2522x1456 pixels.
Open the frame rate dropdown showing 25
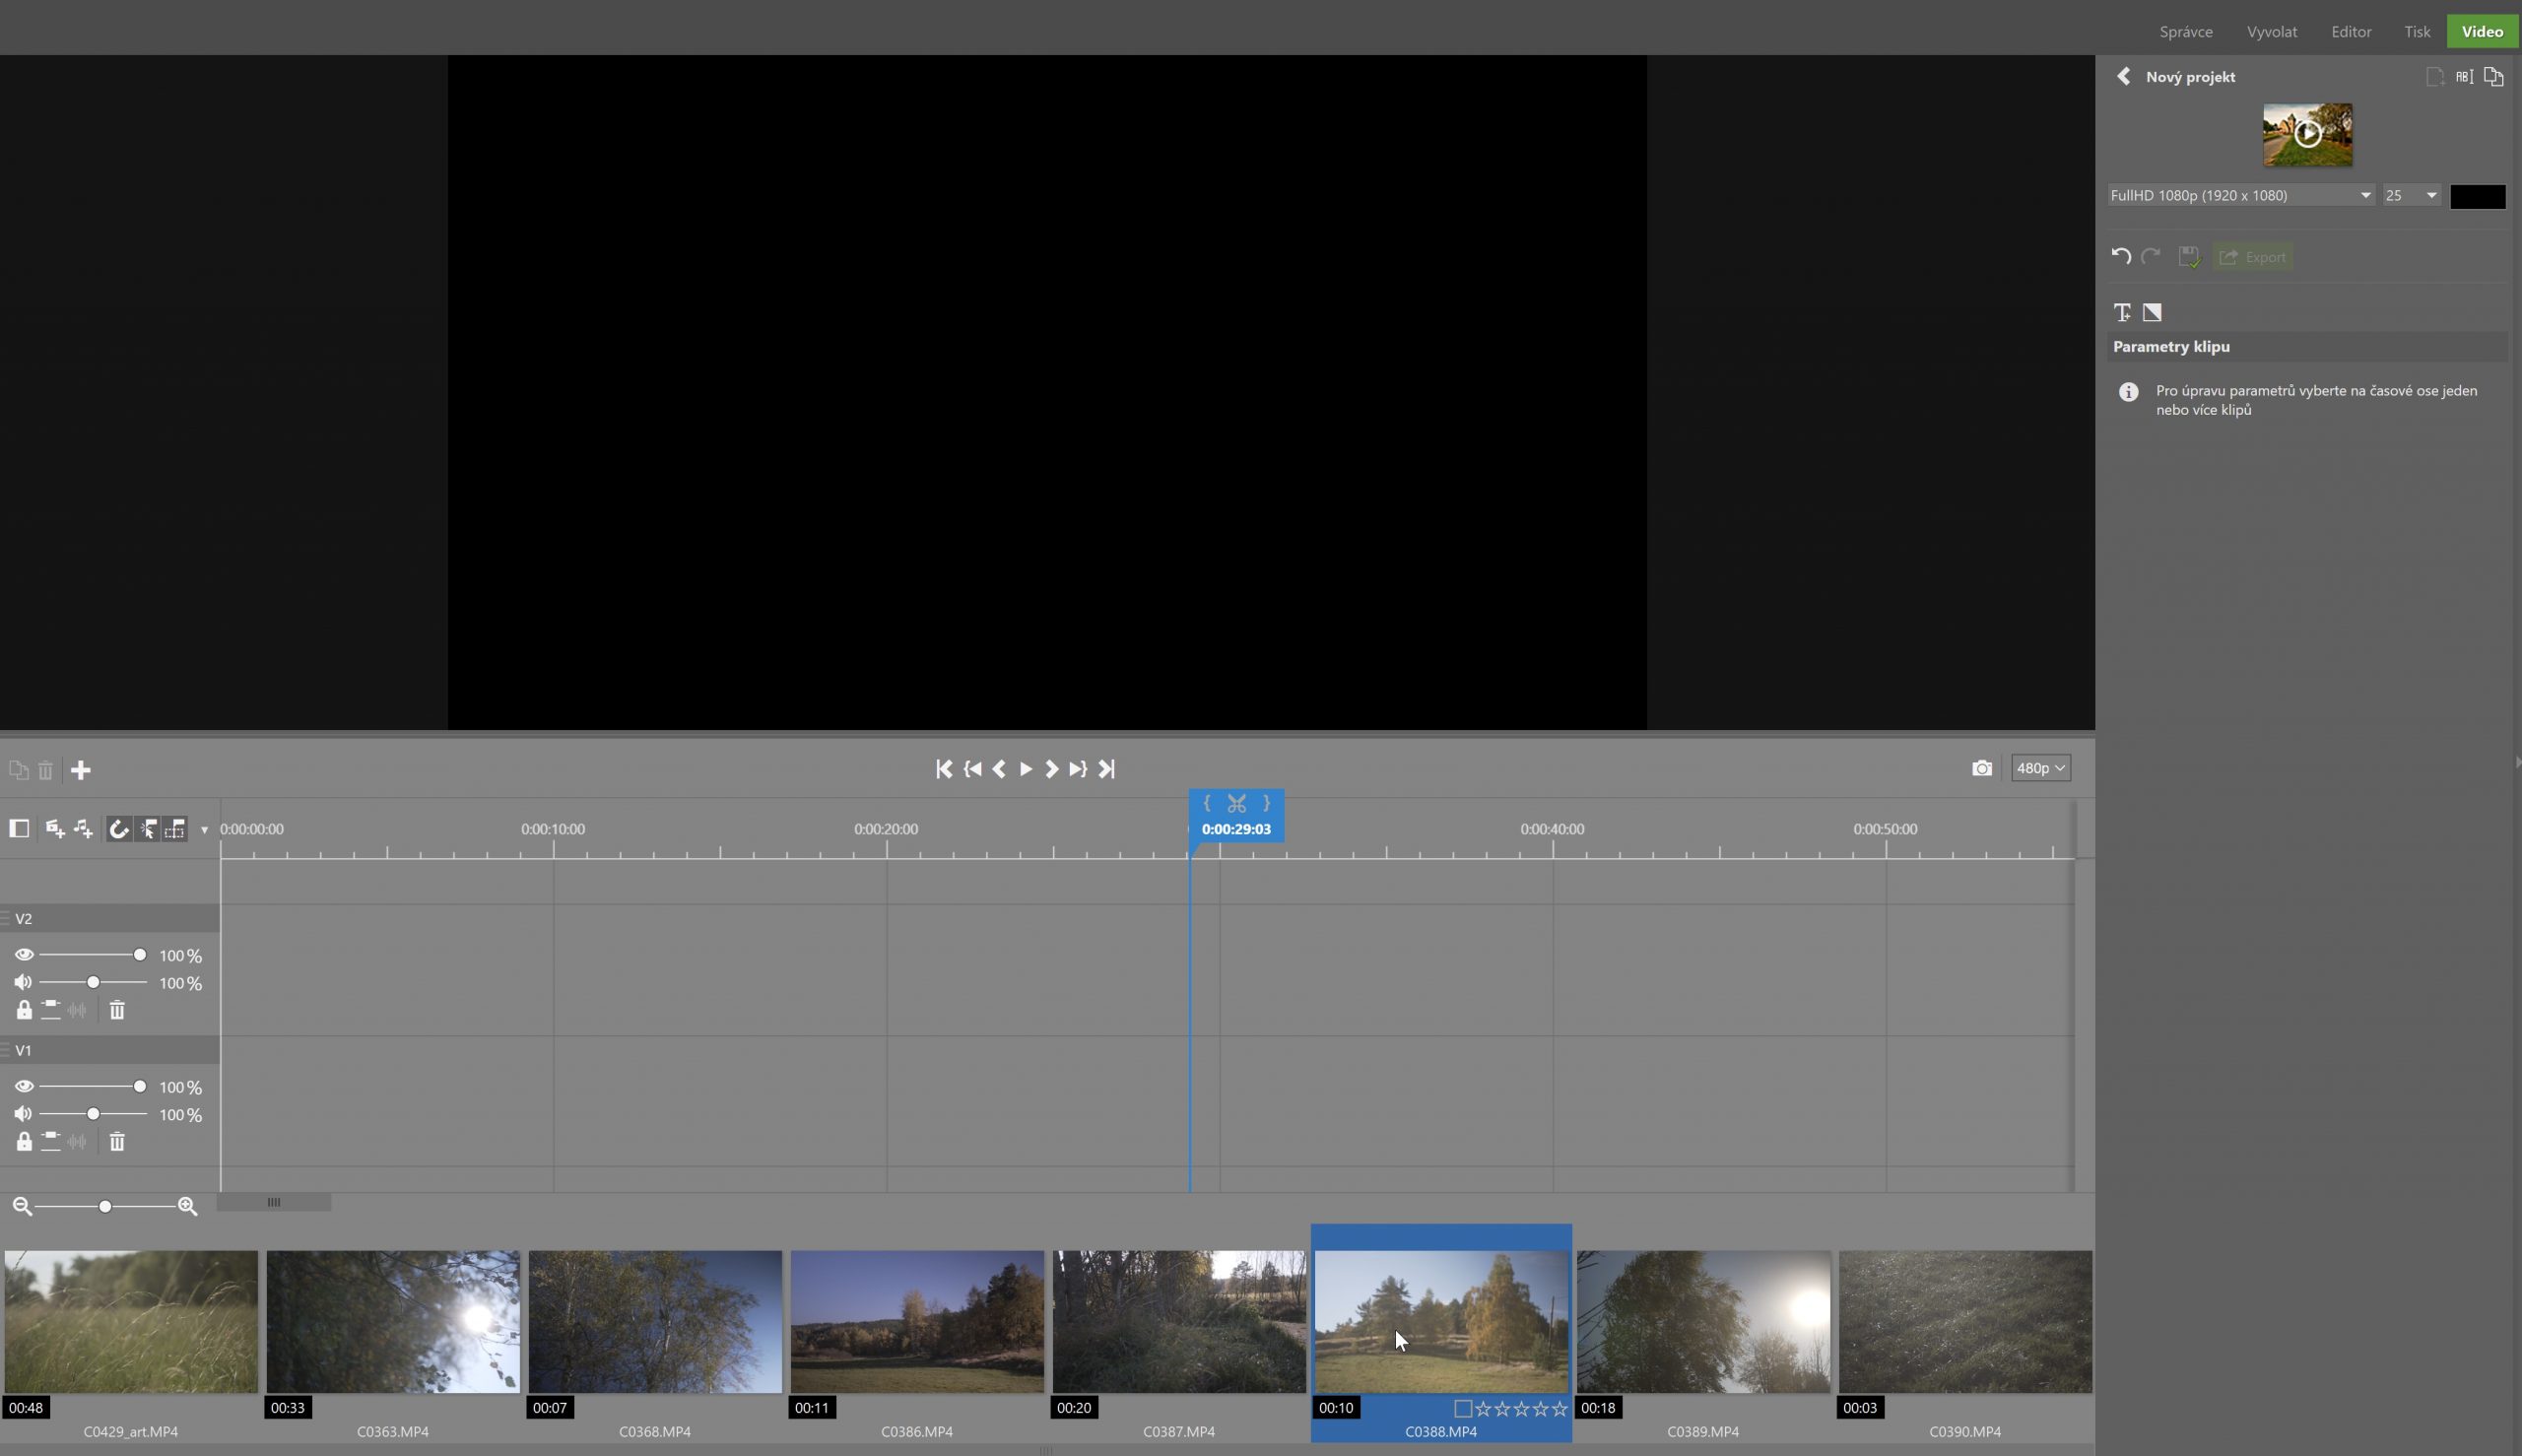pyautogui.click(x=2411, y=196)
